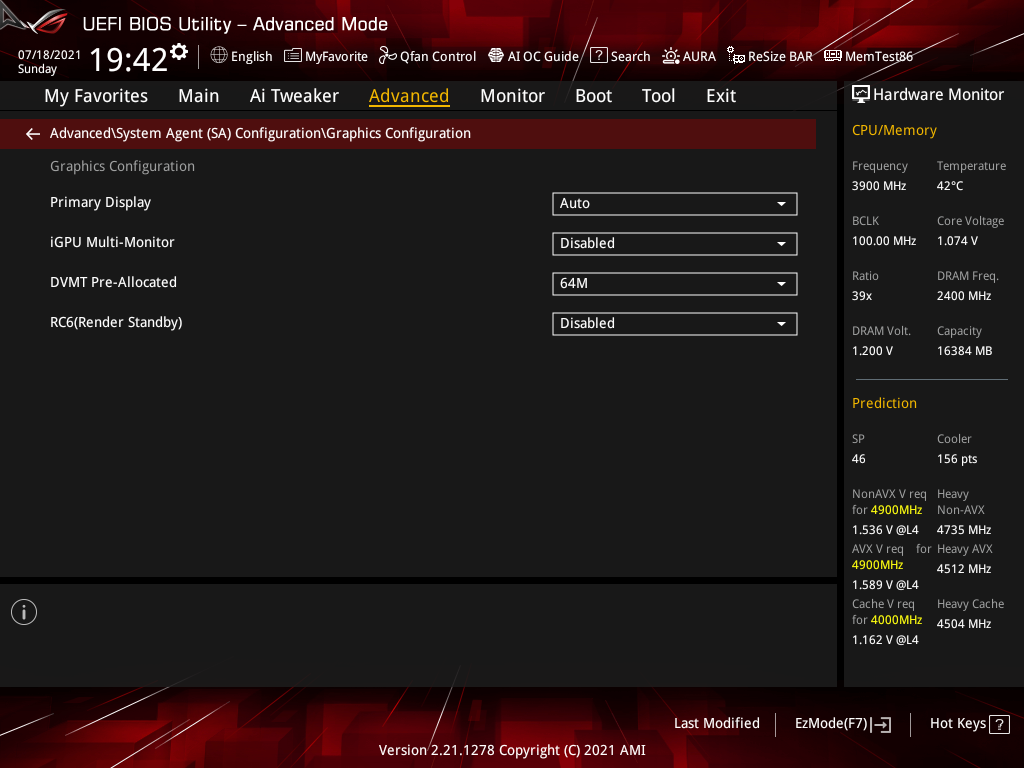
Task: Click the Last Modified button
Action: click(x=716, y=723)
